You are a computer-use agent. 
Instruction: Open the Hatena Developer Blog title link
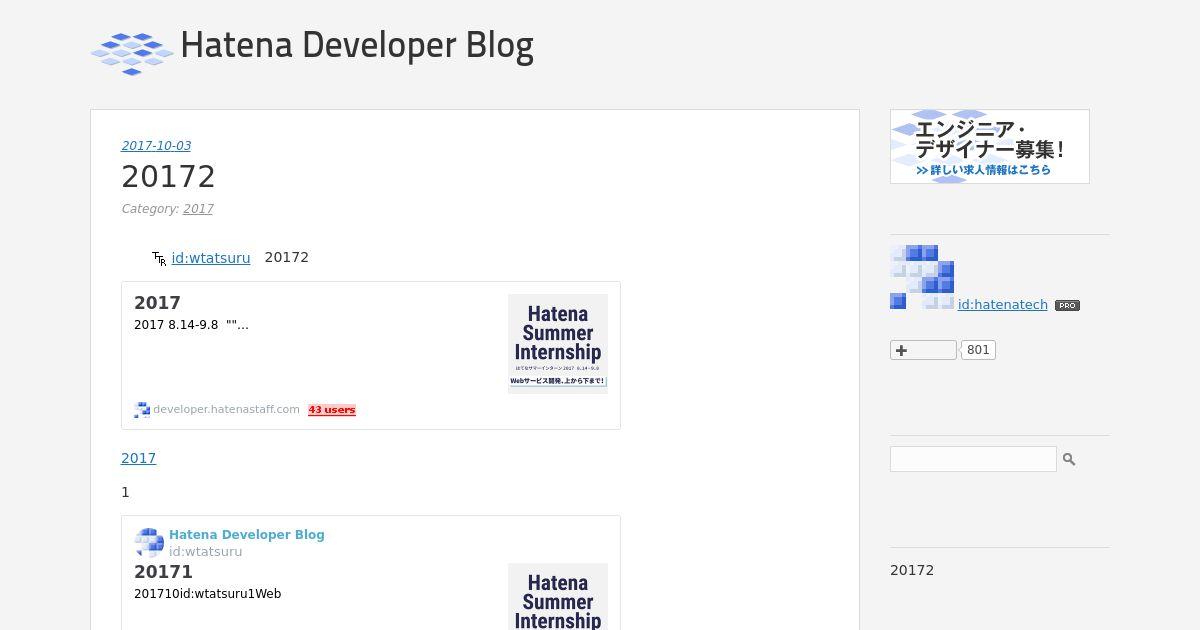coord(357,45)
